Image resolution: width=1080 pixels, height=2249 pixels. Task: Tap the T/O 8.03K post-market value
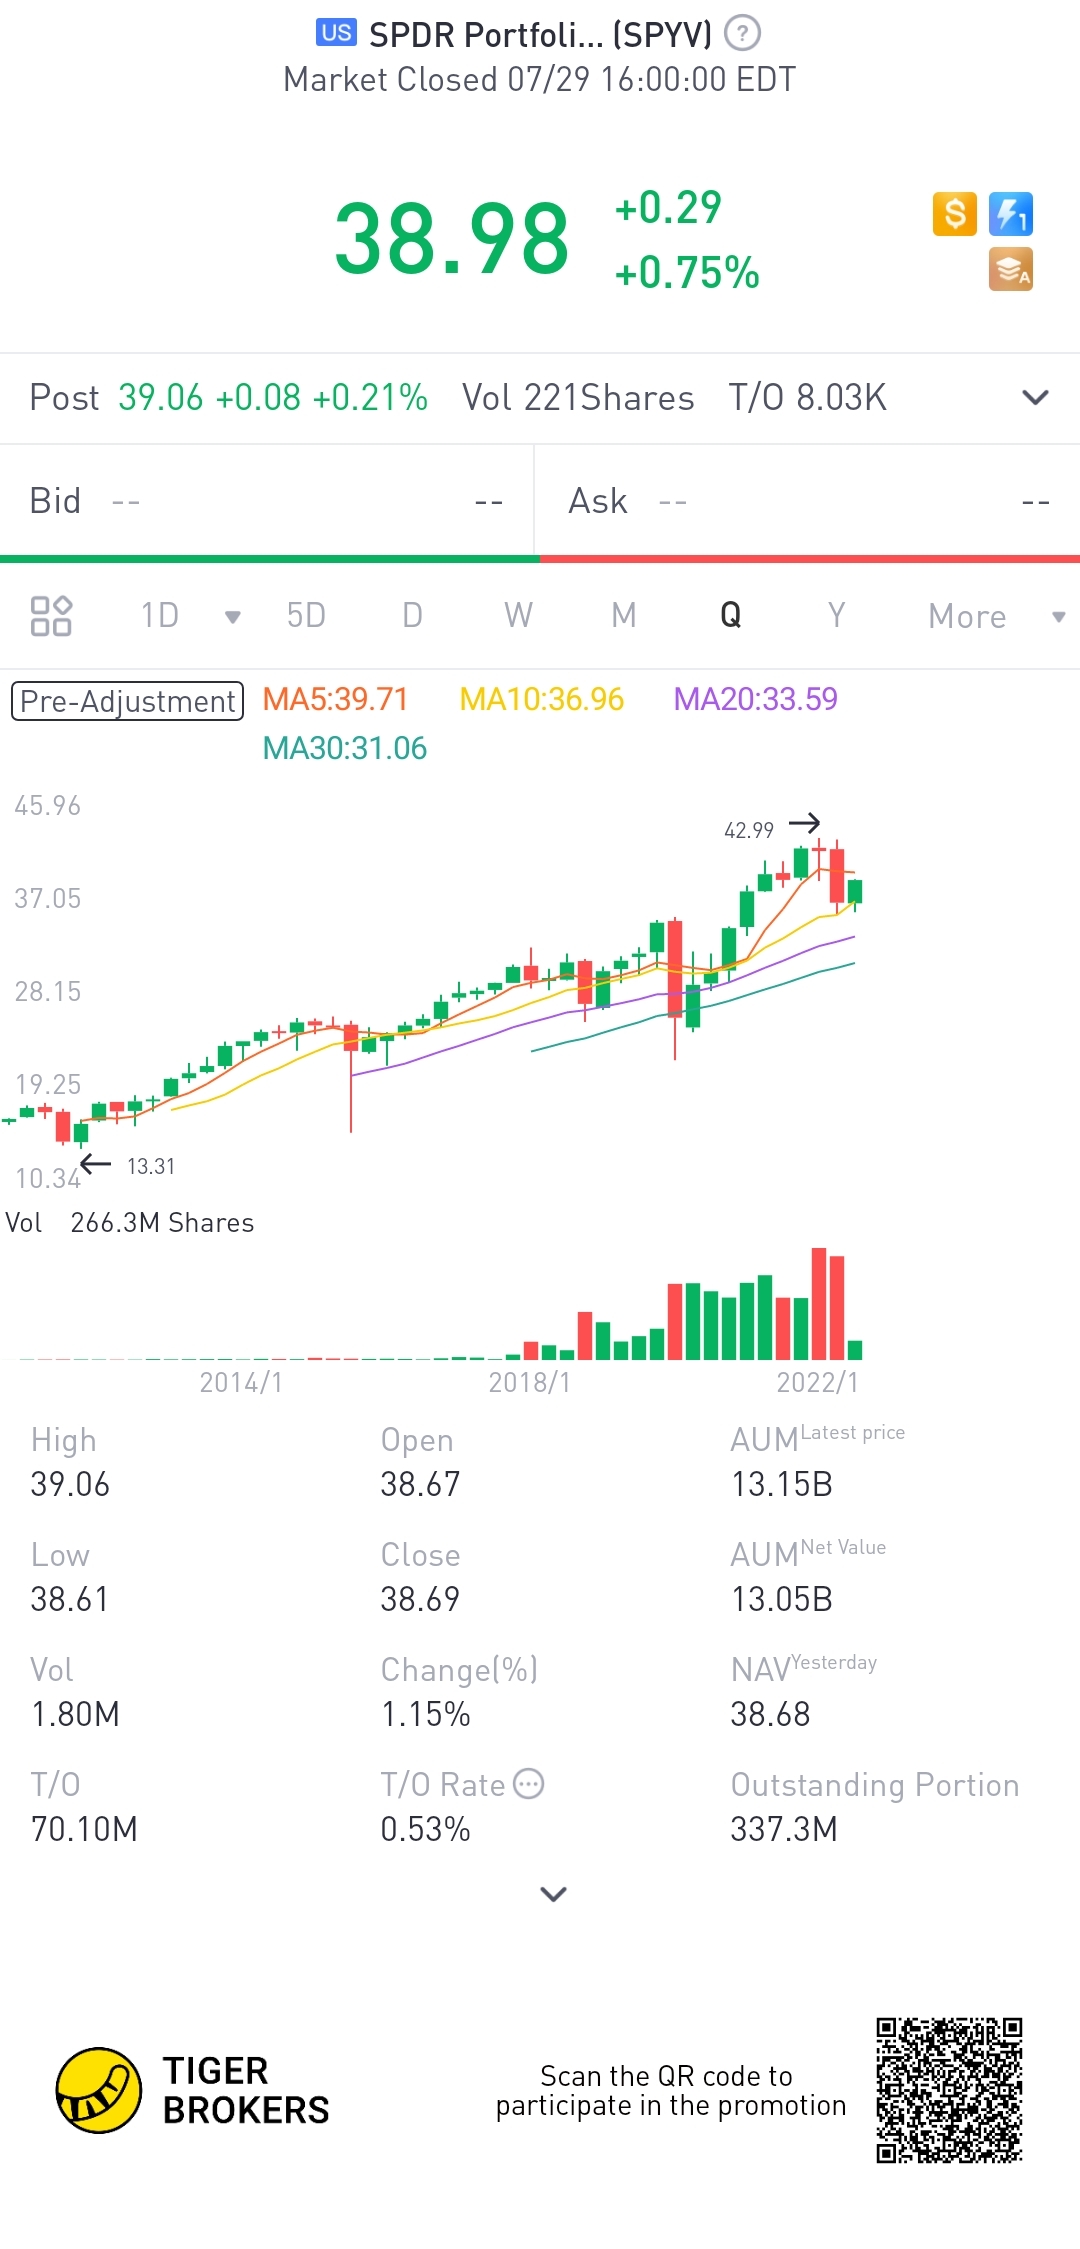pyautogui.click(x=807, y=398)
